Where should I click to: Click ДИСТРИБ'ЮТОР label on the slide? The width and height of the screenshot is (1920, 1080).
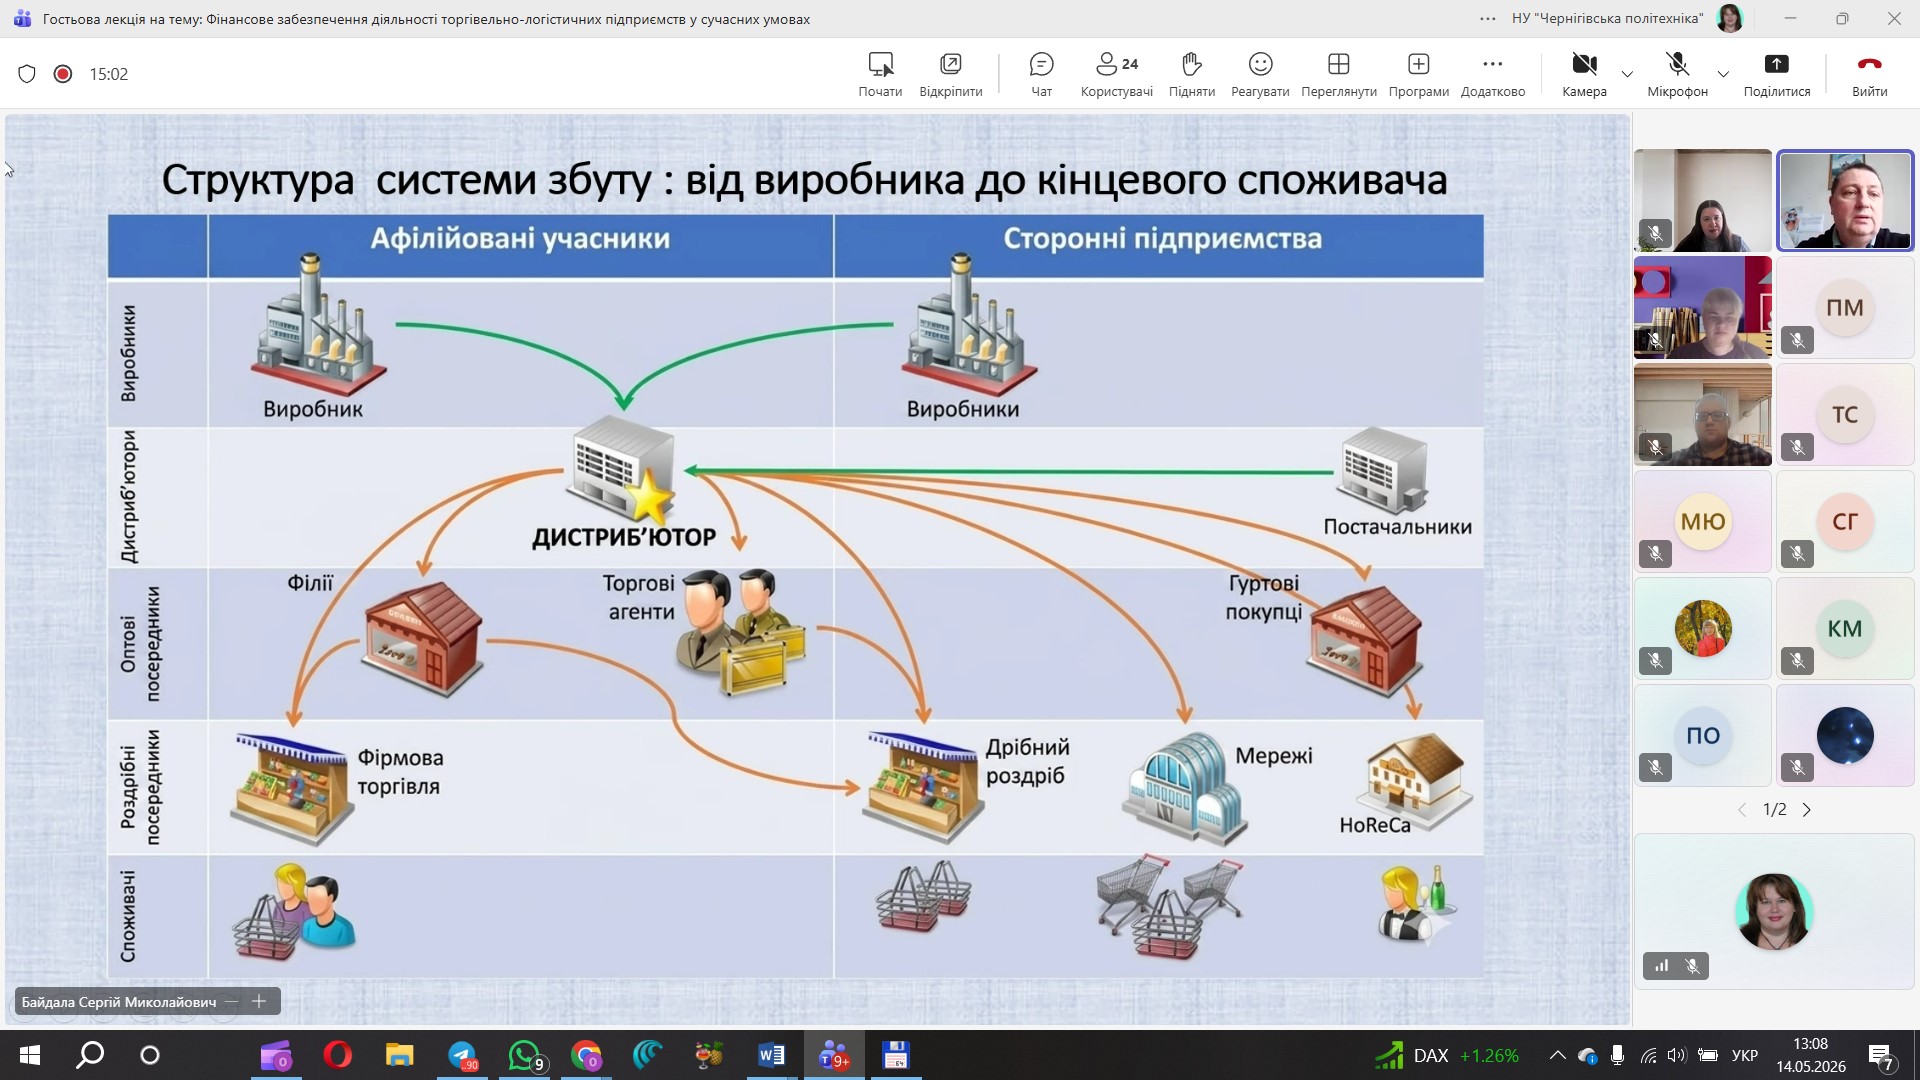pos(624,537)
